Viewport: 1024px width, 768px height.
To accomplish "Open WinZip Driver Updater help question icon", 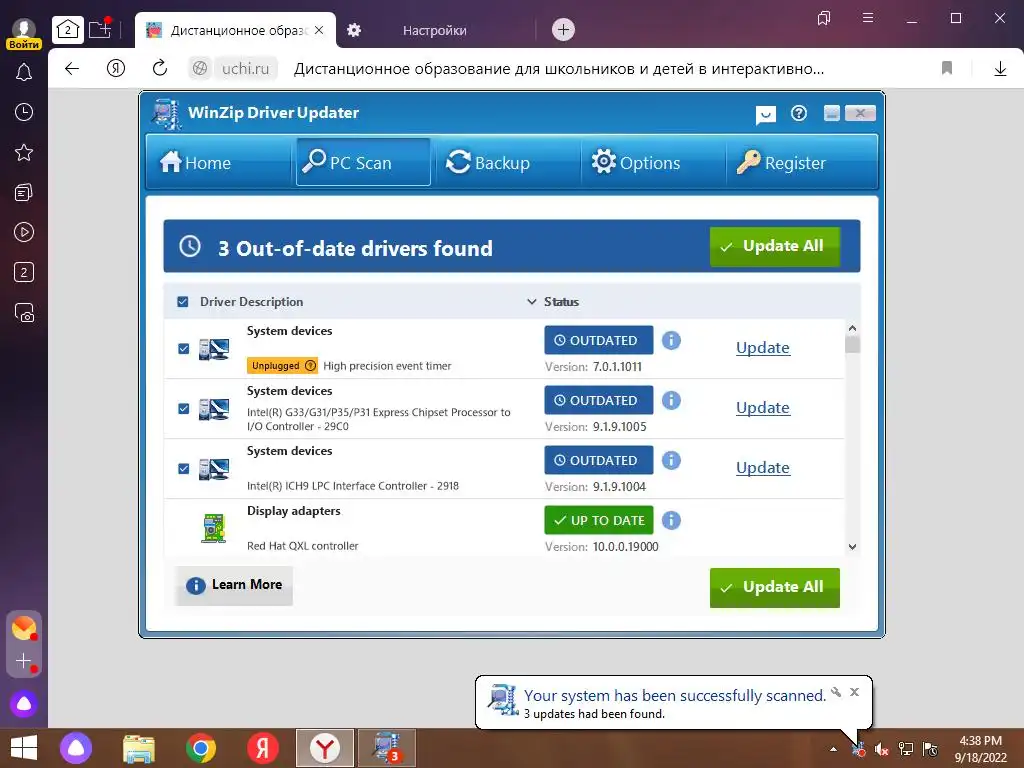I will coord(799,114).
